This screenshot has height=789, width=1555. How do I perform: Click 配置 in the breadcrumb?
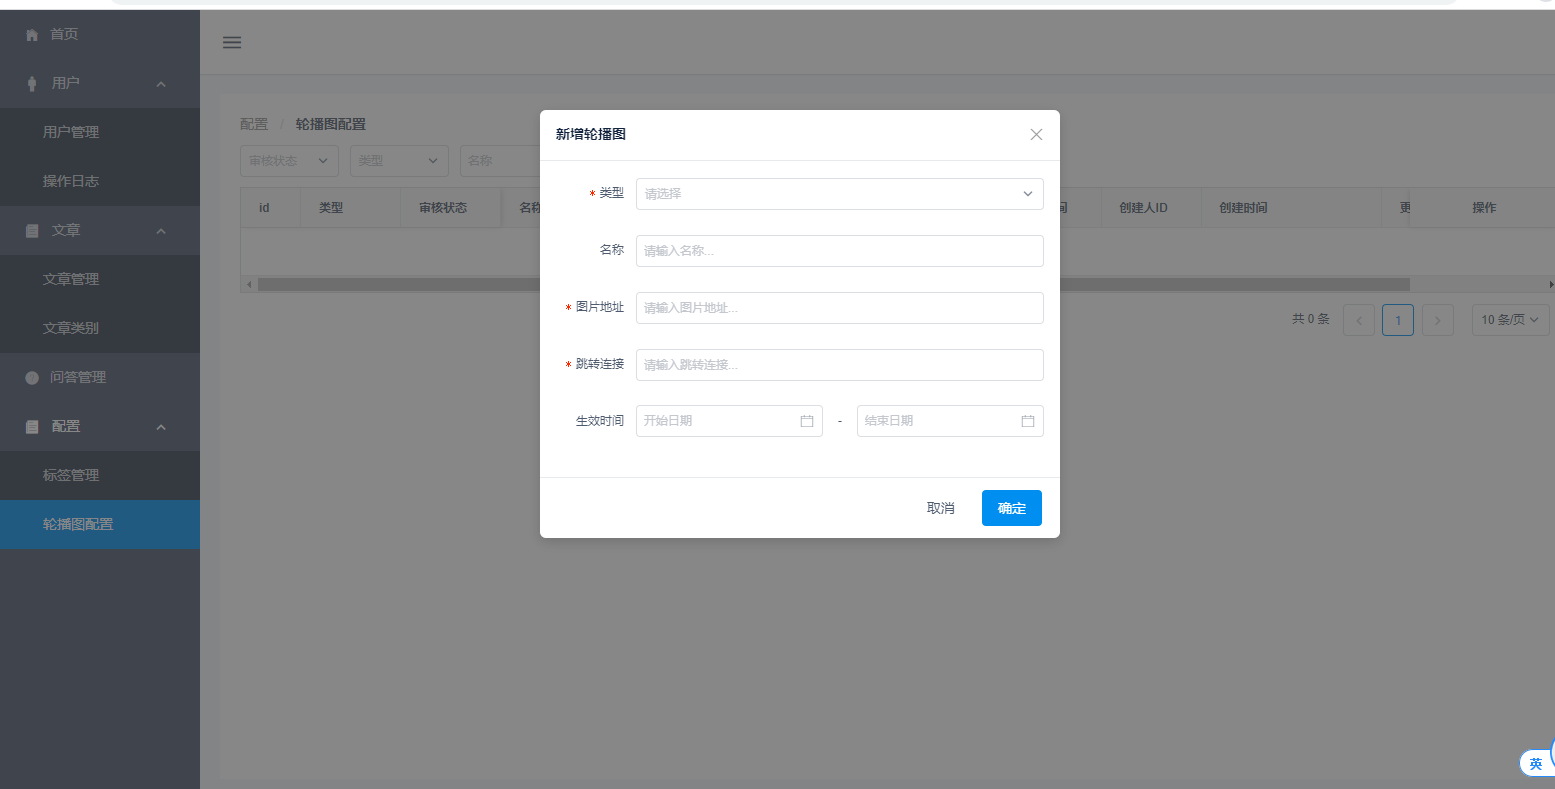coord(254,124)
